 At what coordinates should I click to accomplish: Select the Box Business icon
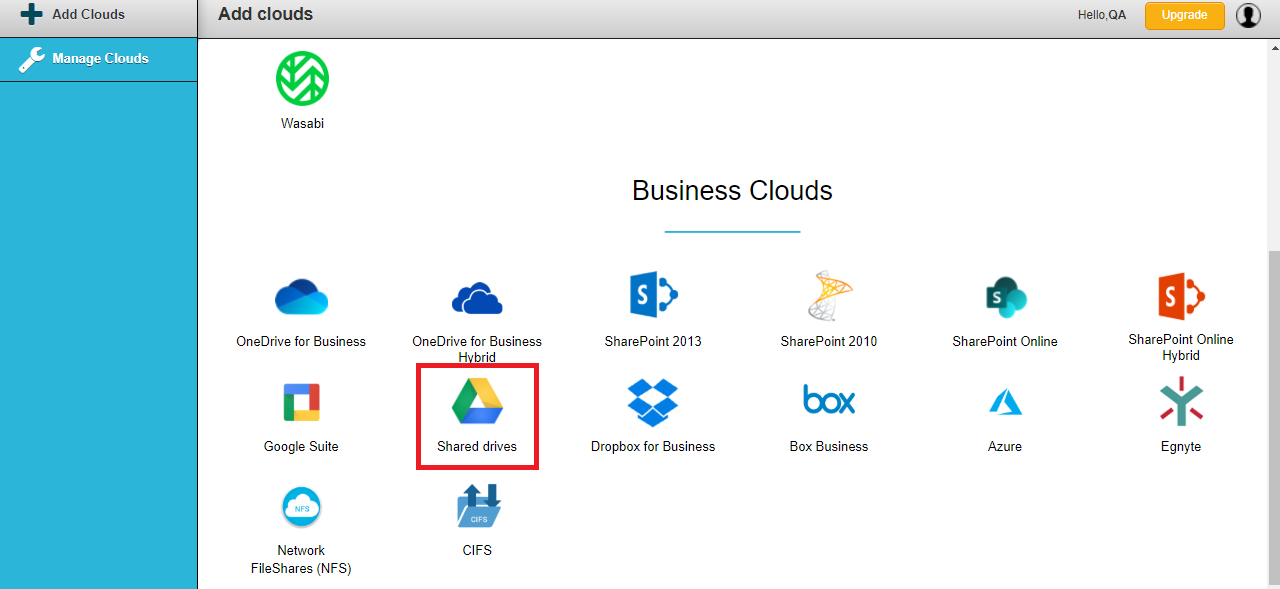829,401
